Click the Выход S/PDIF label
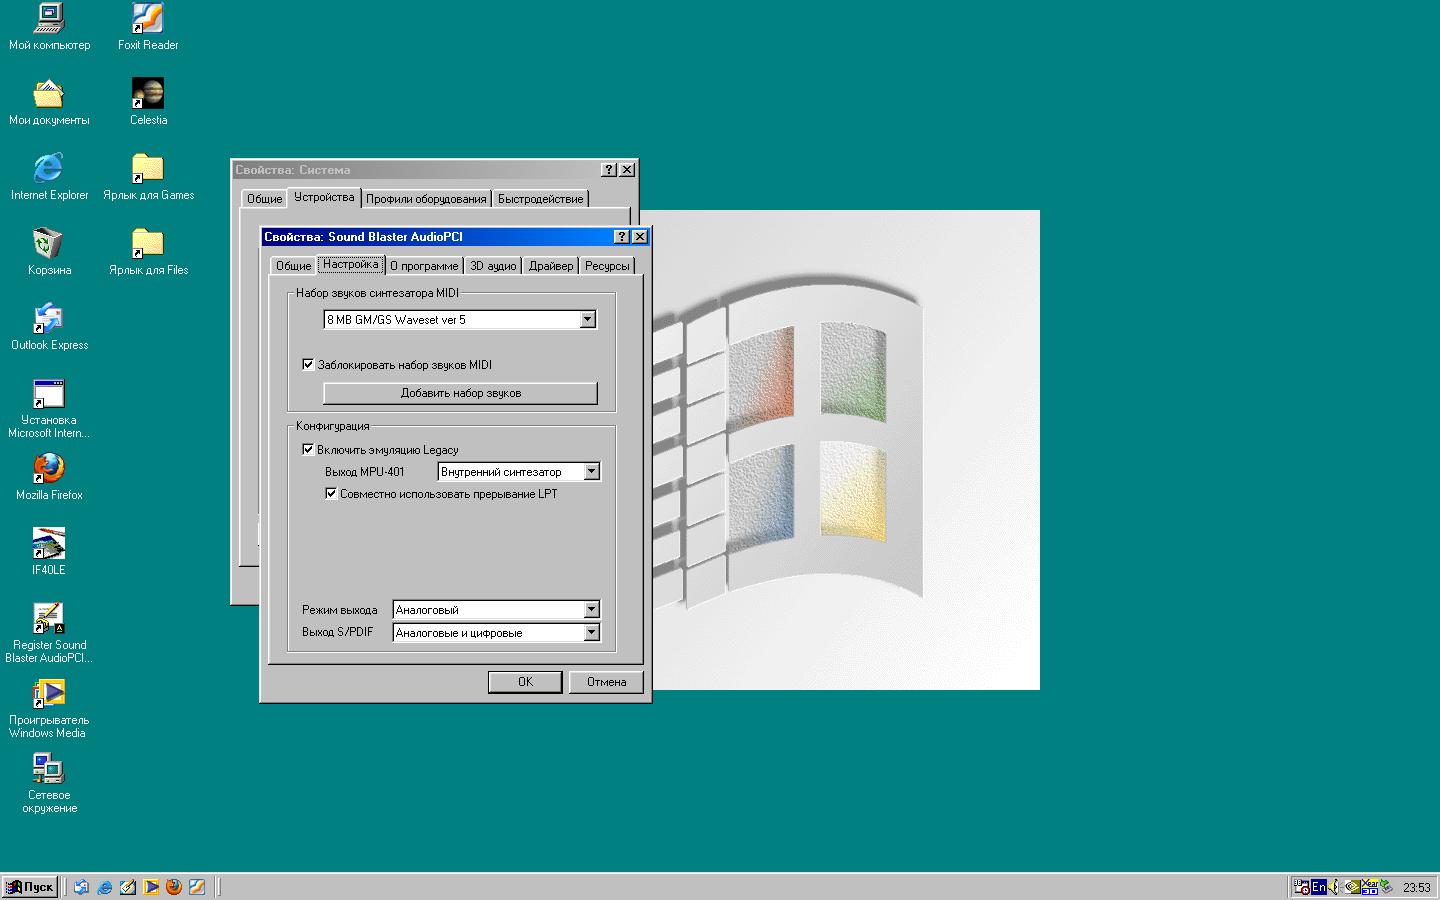Image resolution: width=1440 pixels, height=900 pixels. 337,633
